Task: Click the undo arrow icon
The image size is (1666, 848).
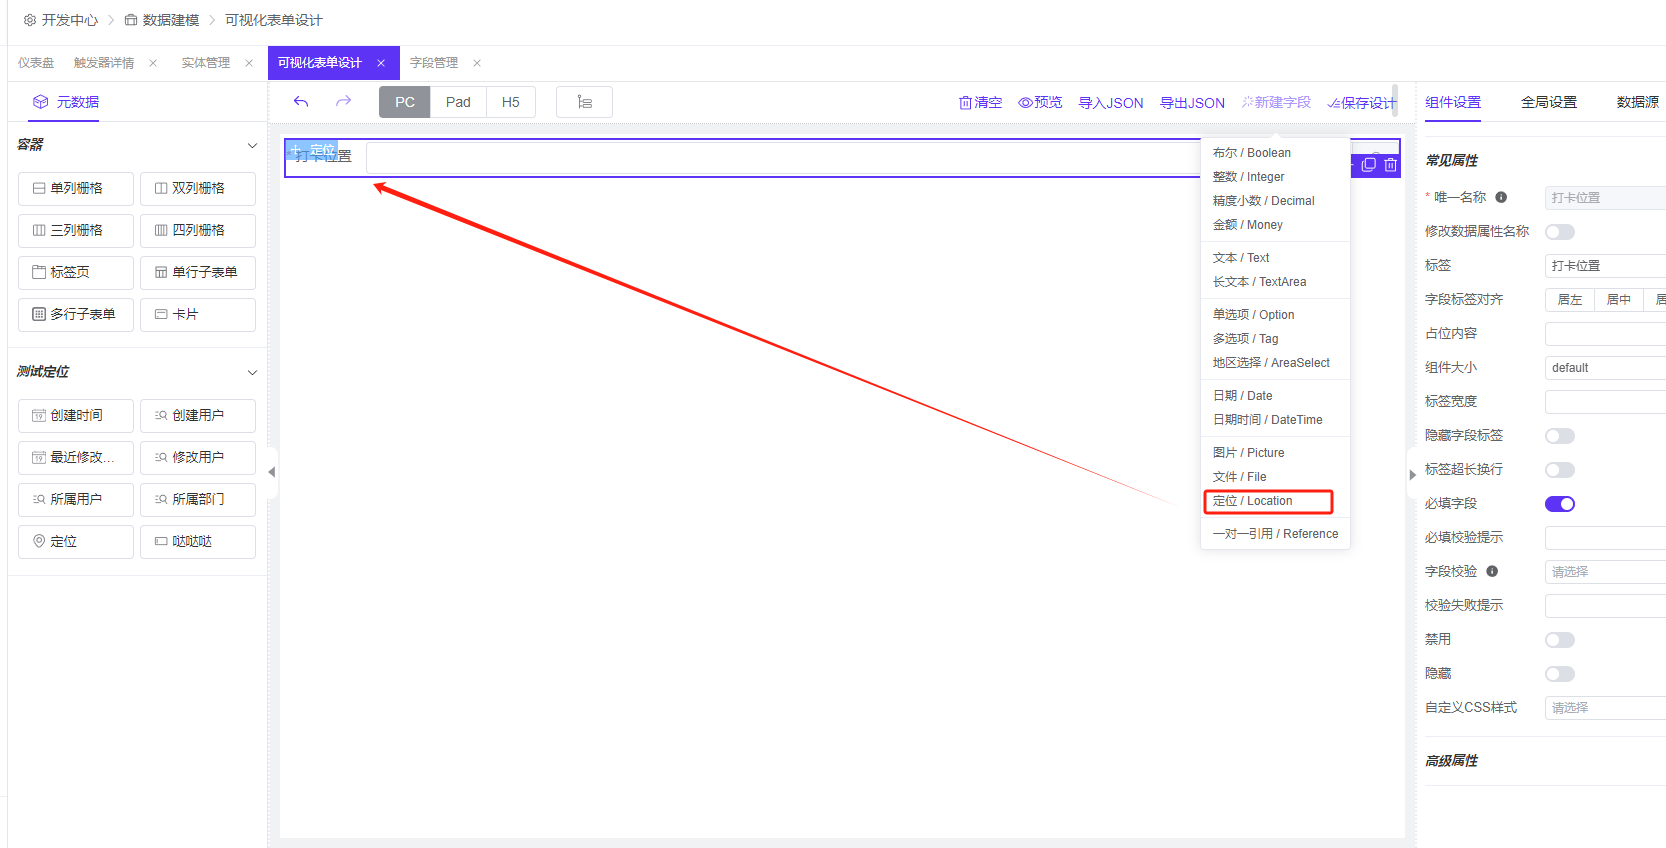Action: click(301, 102)
